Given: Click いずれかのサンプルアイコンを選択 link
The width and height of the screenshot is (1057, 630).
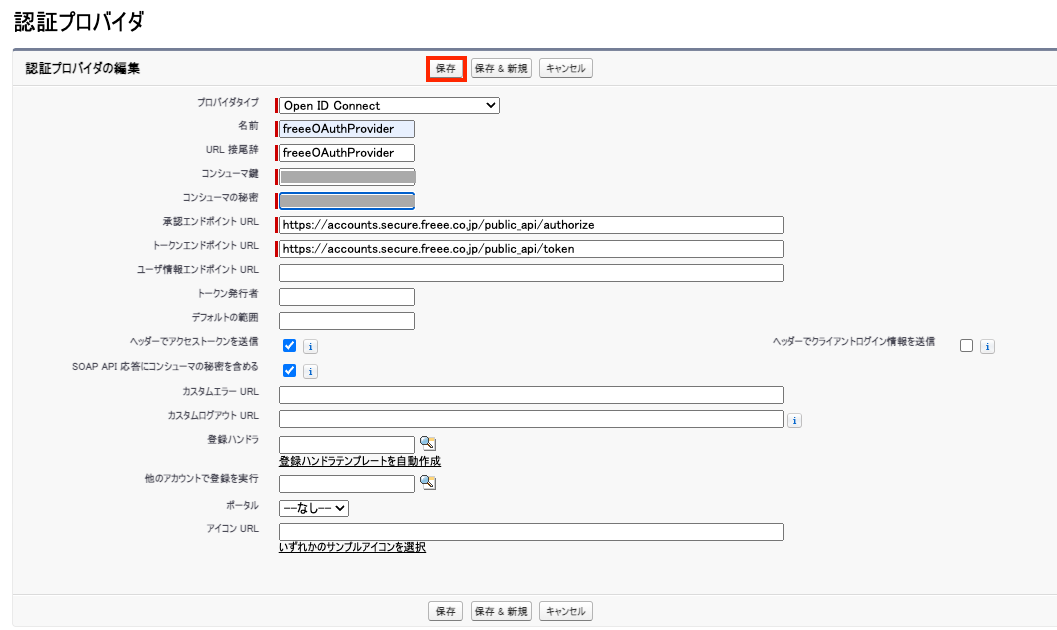Looking at the screenshot, I should tap(352, 547).
